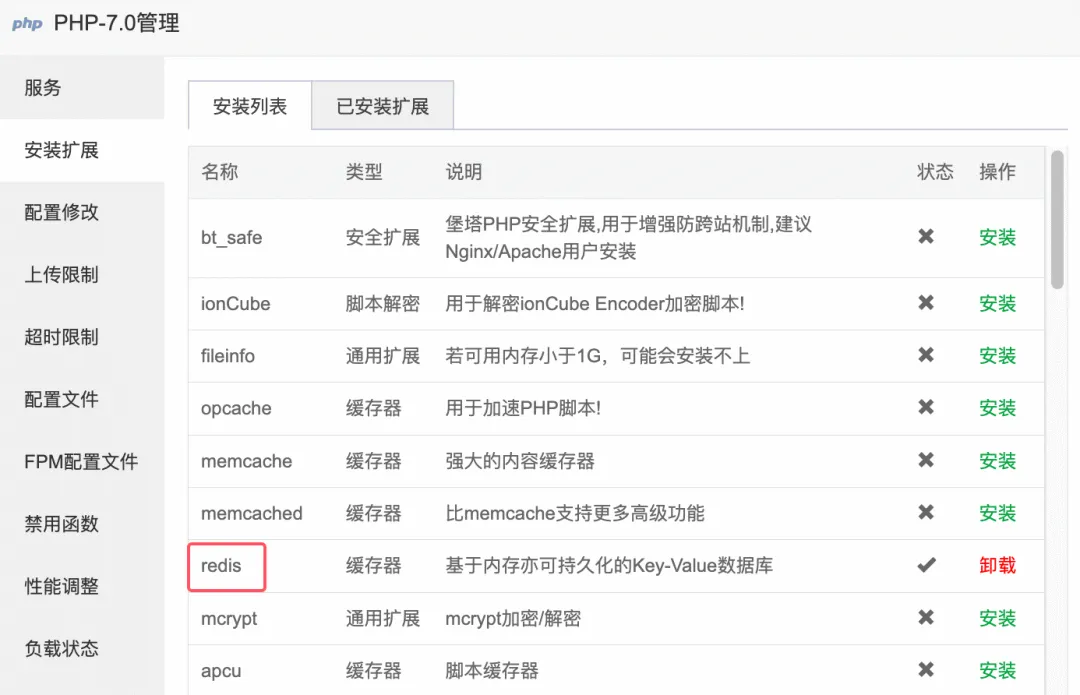
Task: Open 配置修改 in the sidebar
Action: 62,212
